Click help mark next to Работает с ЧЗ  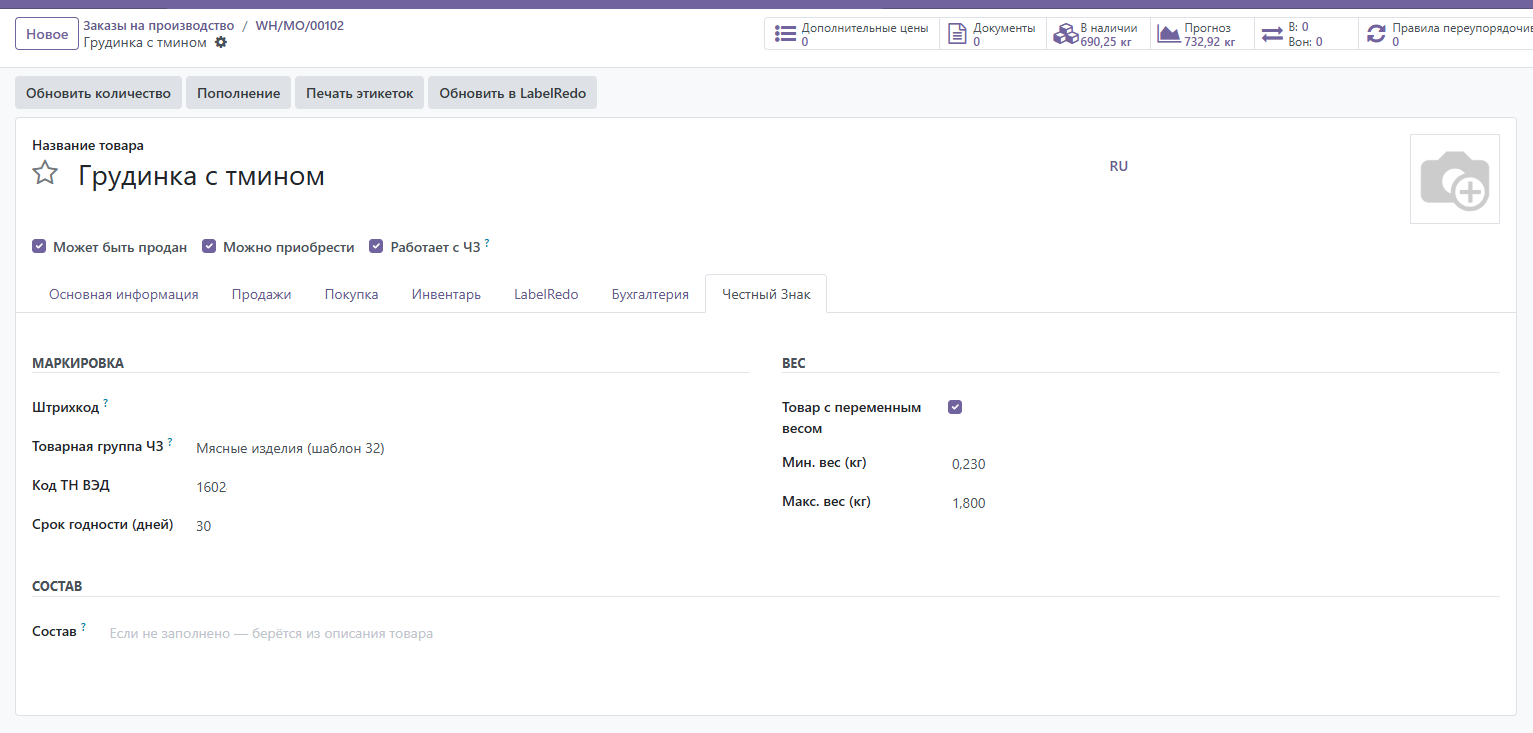pyautogui.click(x=487, y=242)
